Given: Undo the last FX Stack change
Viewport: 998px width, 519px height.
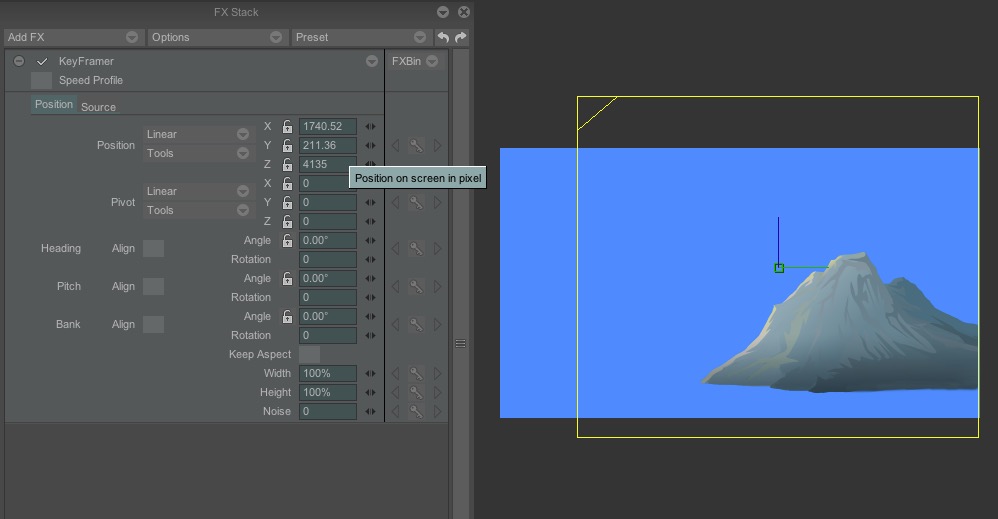Looking at the screenshot, I should click(443, 37).
